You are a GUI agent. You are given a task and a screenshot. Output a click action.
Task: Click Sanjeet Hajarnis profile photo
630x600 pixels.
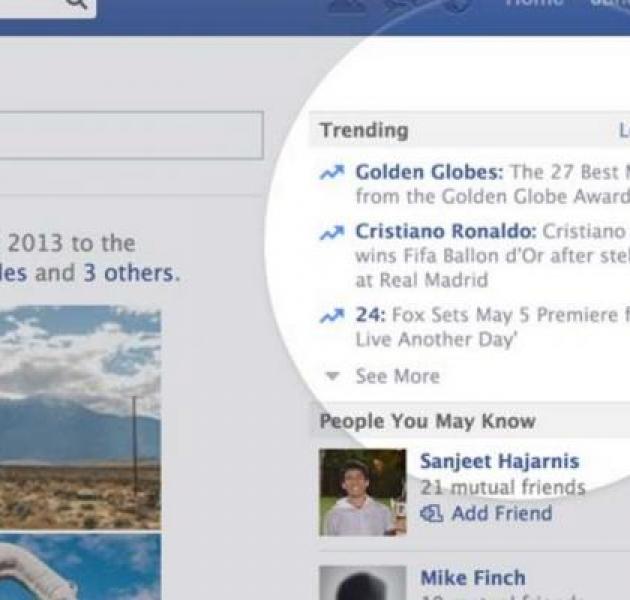click(363, 493)
